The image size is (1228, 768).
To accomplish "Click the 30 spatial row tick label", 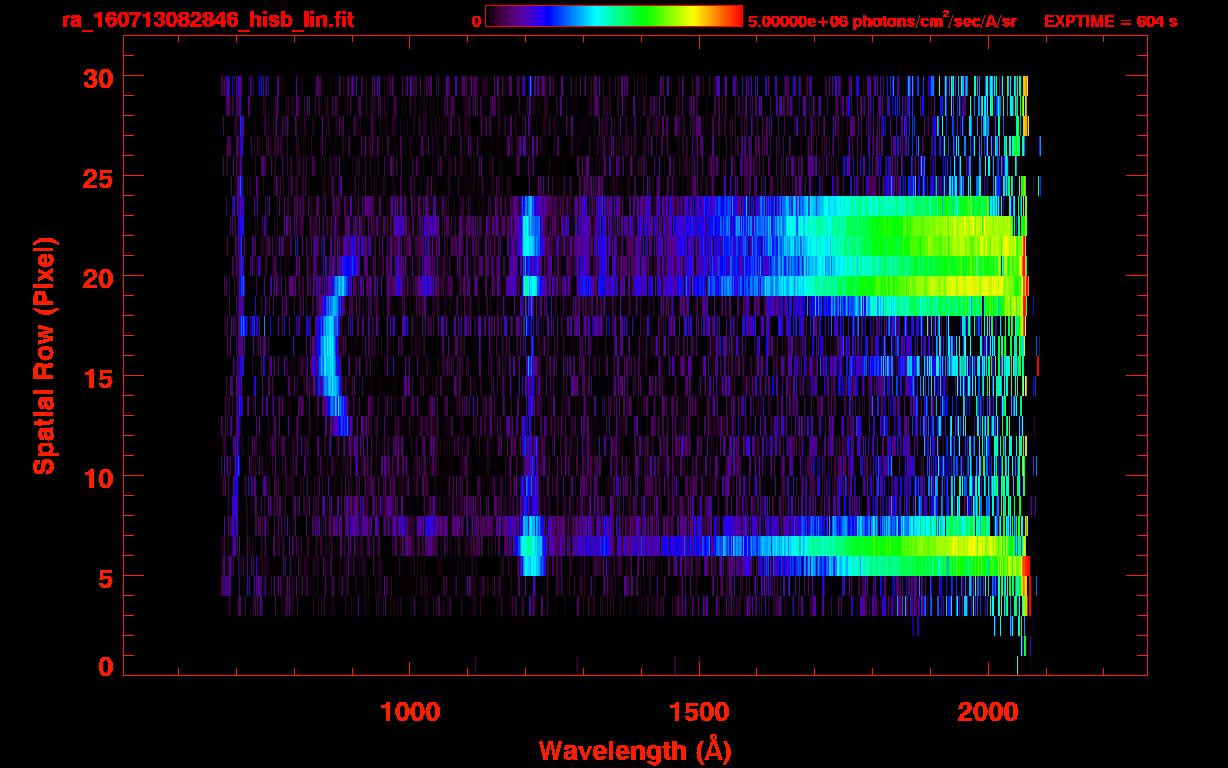I will pyautogui.click(x=100, y=77).
